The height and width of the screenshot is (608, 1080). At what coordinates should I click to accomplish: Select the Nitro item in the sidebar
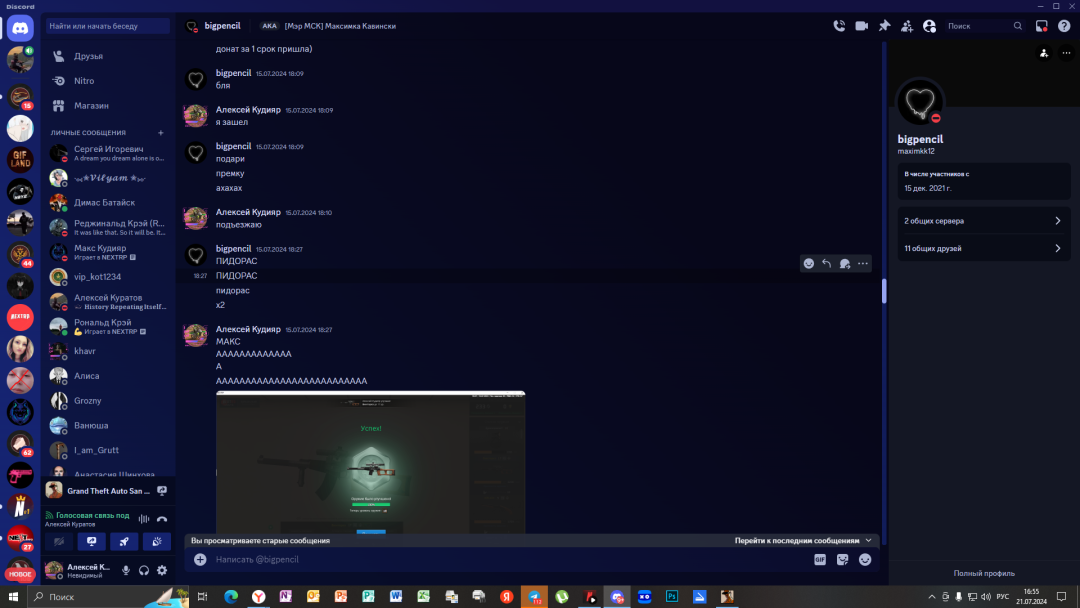84,81
